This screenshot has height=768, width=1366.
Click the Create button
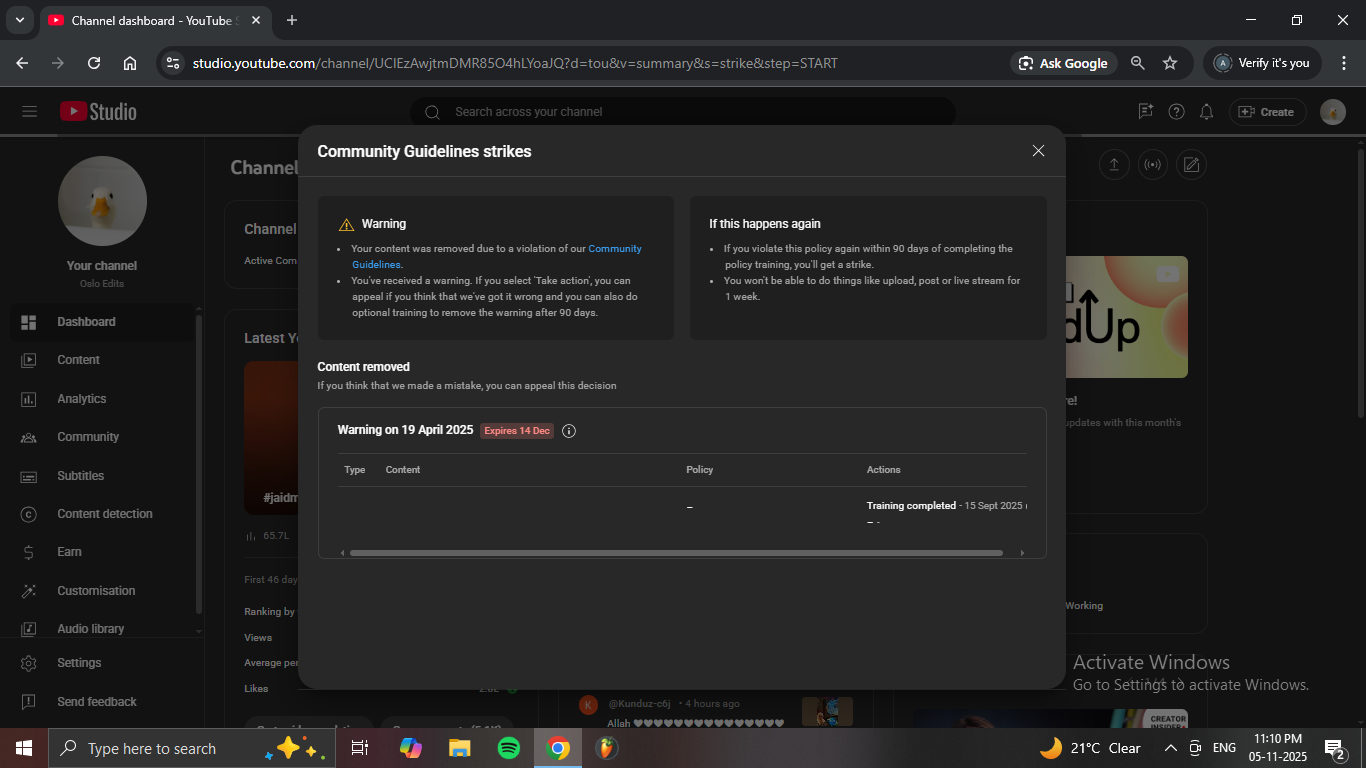(x=1267, y=112)
